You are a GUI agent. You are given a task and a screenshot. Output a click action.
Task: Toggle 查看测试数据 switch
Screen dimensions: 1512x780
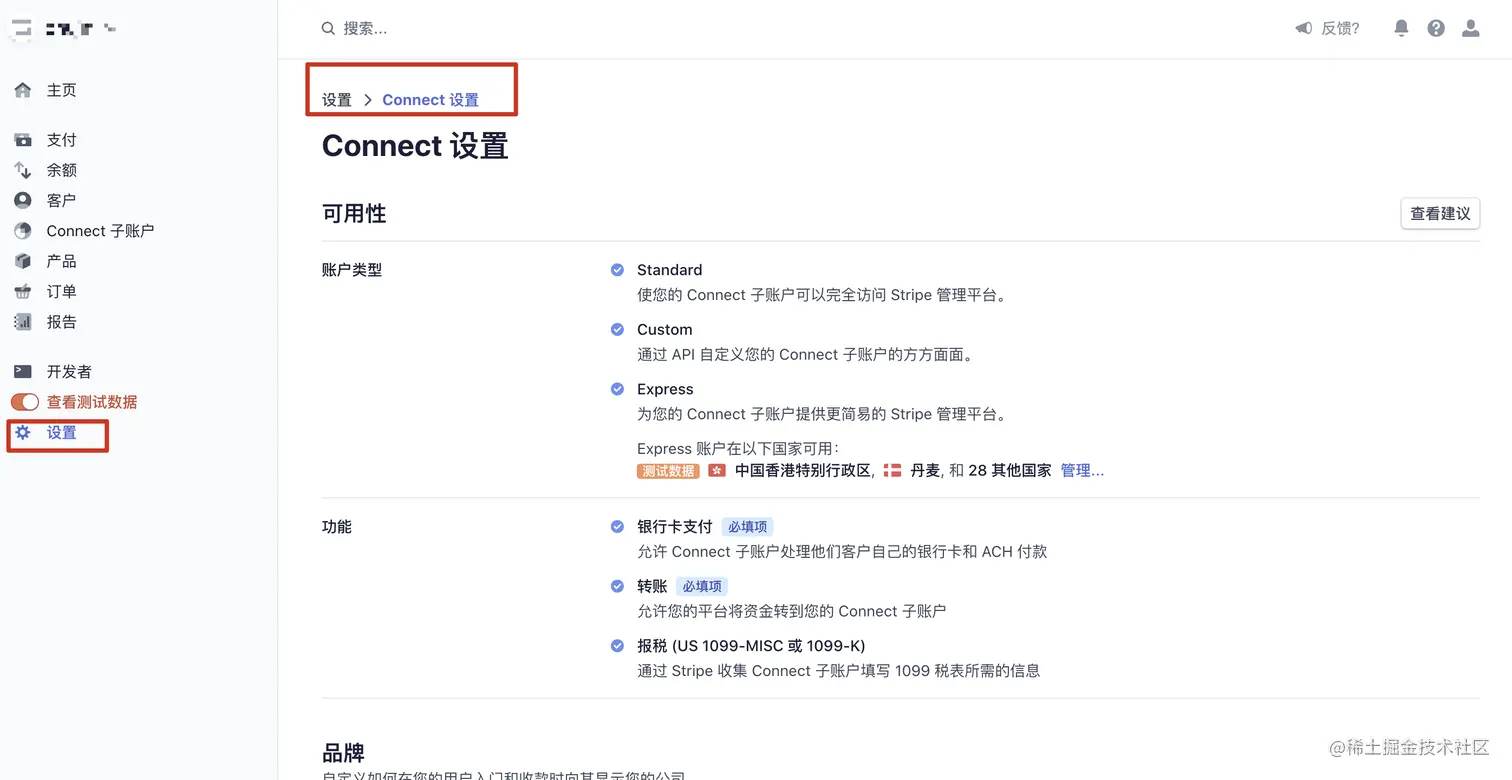click(25, 402)
